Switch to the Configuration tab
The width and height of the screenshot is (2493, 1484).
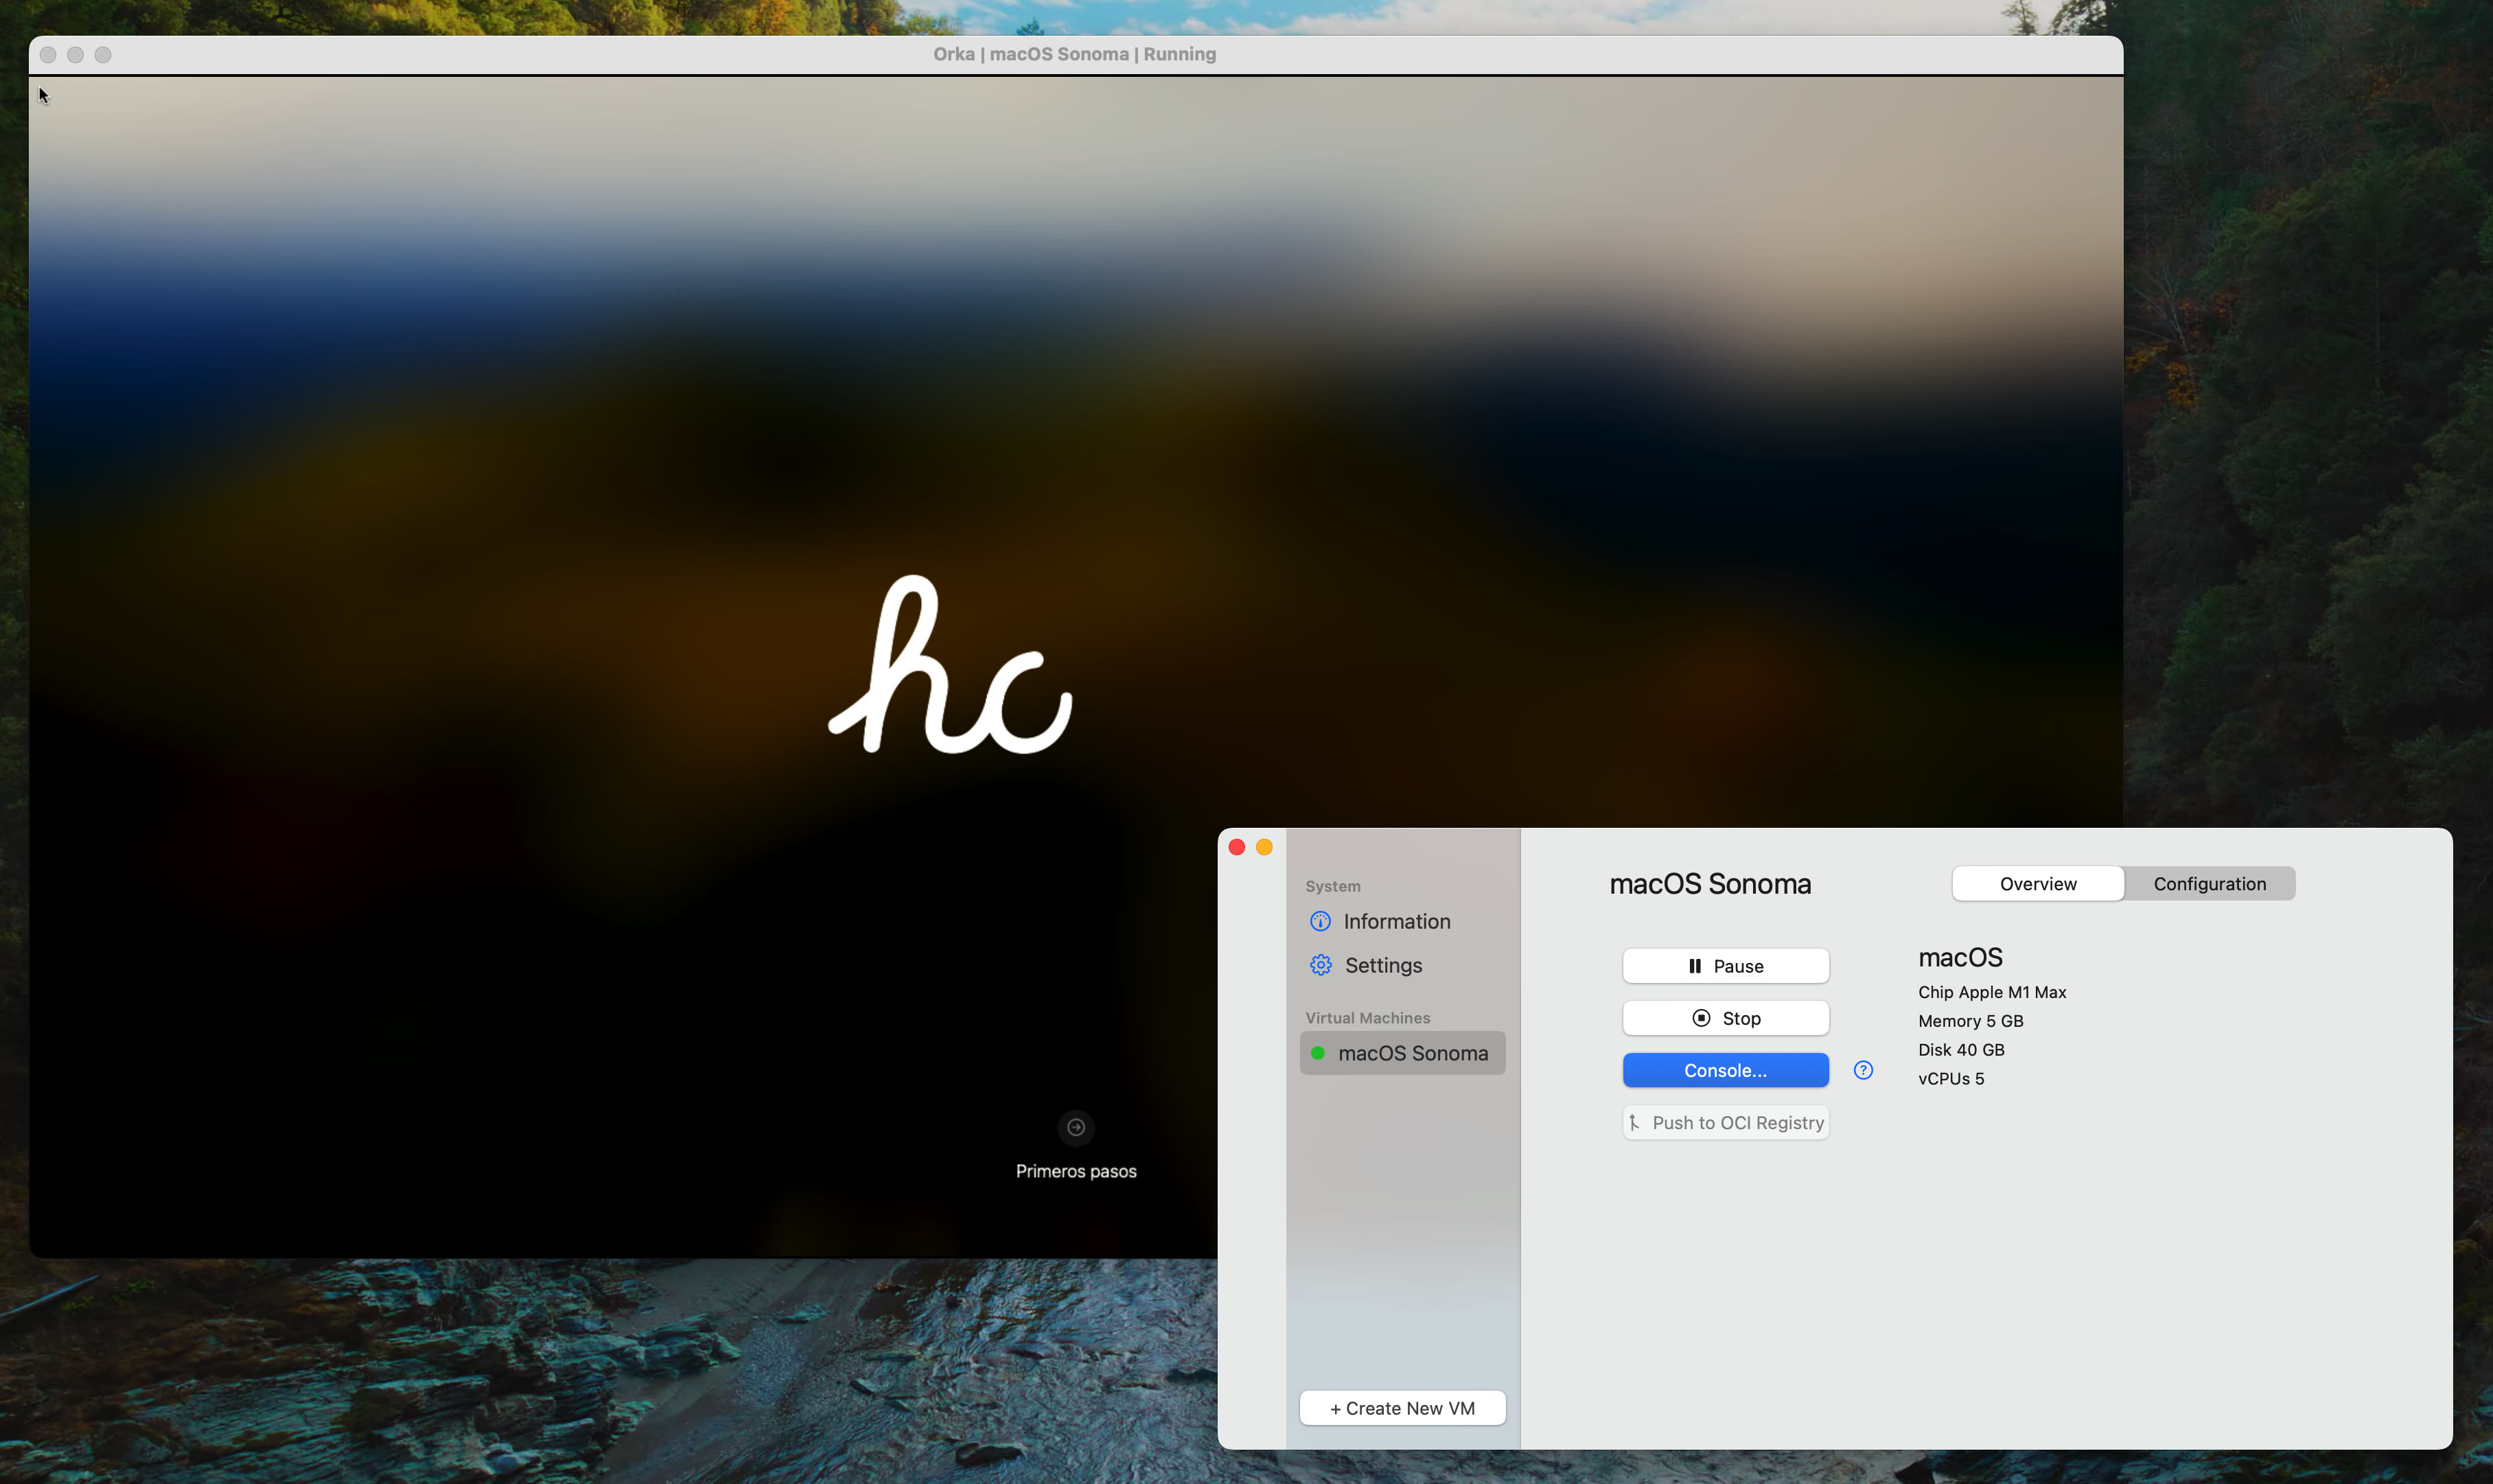click(2208, 883)
